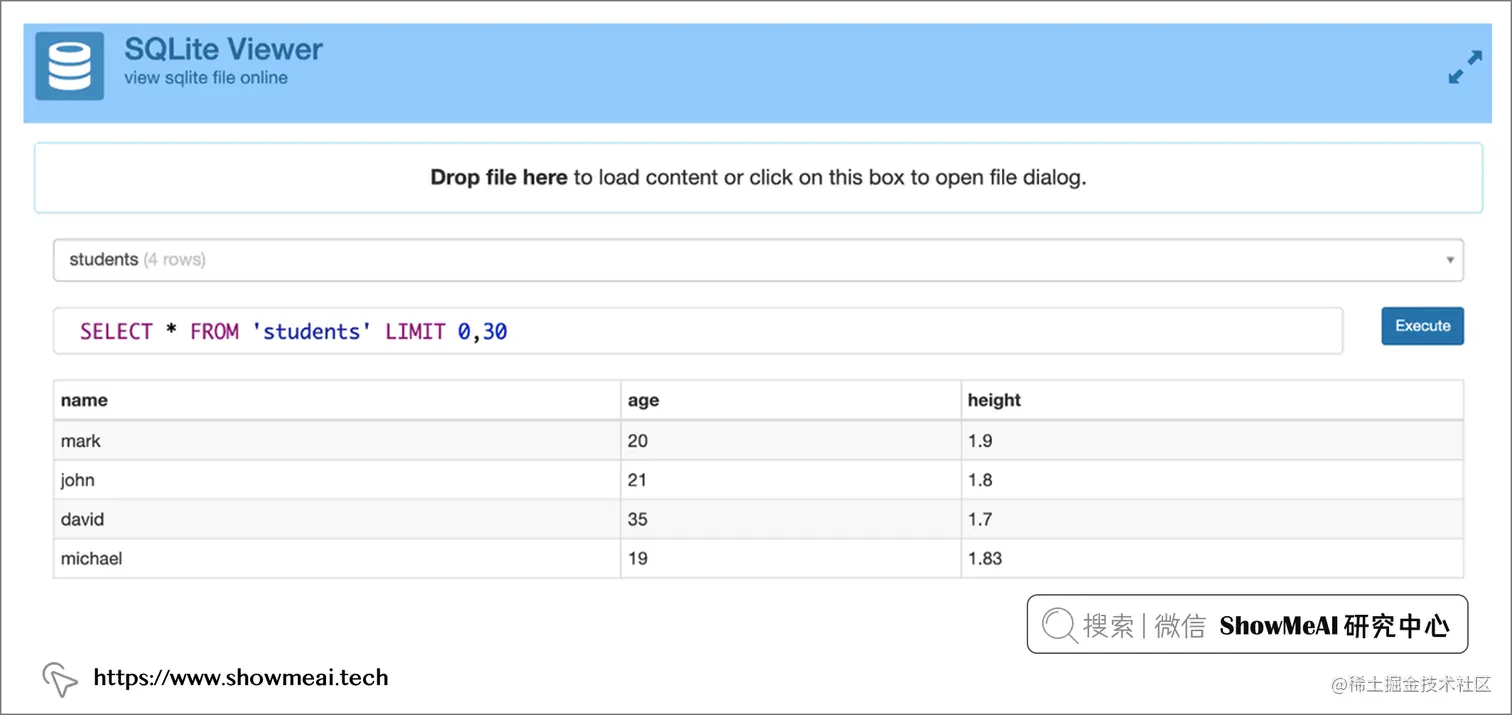This screenshot has width=1512, height=715.
Task: Open the students table dropdown
Action: pos(758,260)
